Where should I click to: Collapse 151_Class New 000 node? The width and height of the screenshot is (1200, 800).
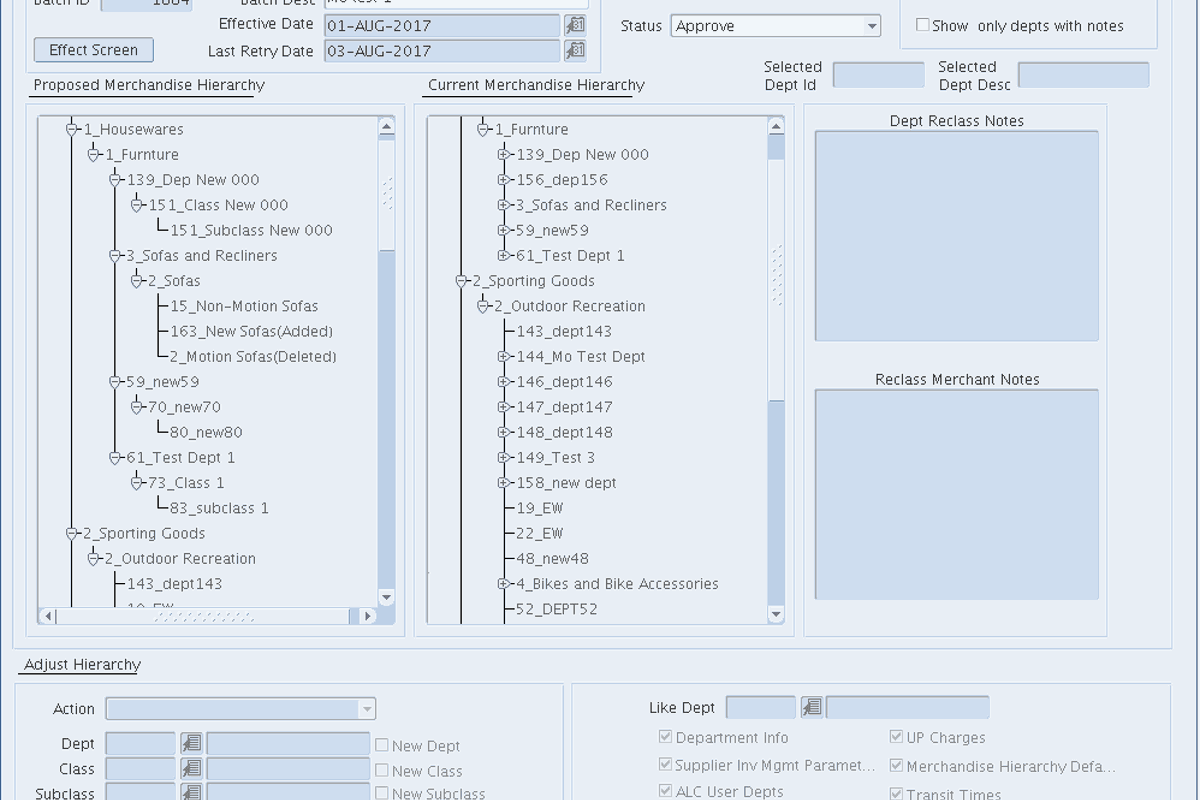tap(137, 205)
